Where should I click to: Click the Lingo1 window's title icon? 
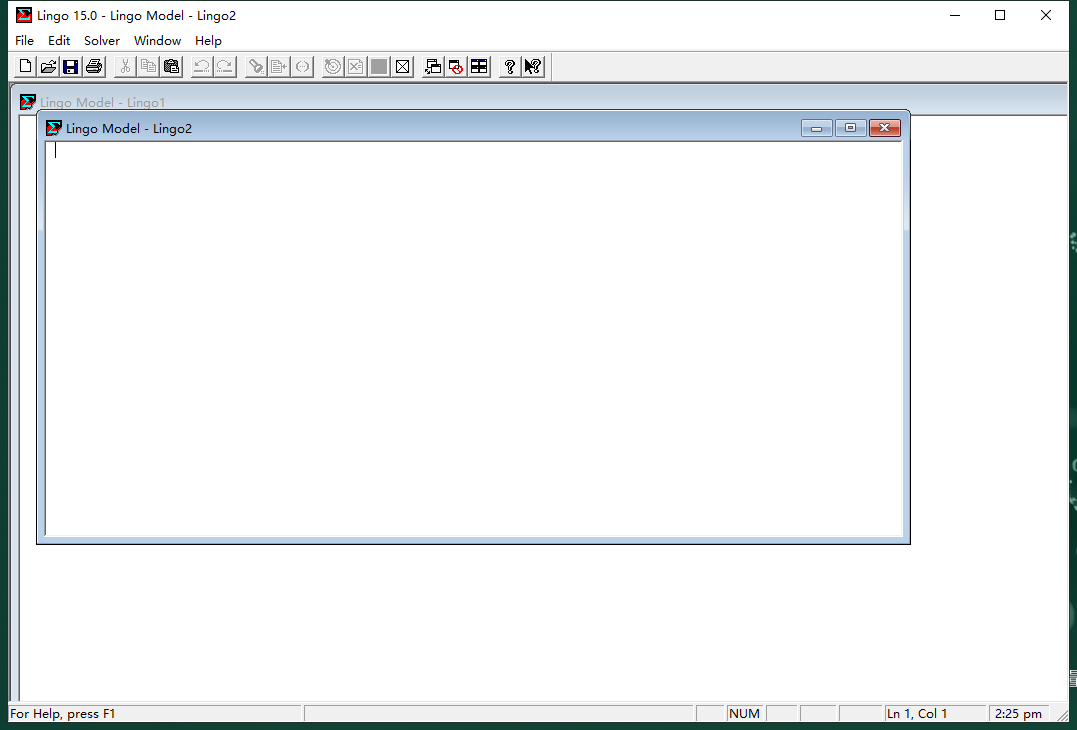coord(27,102)
